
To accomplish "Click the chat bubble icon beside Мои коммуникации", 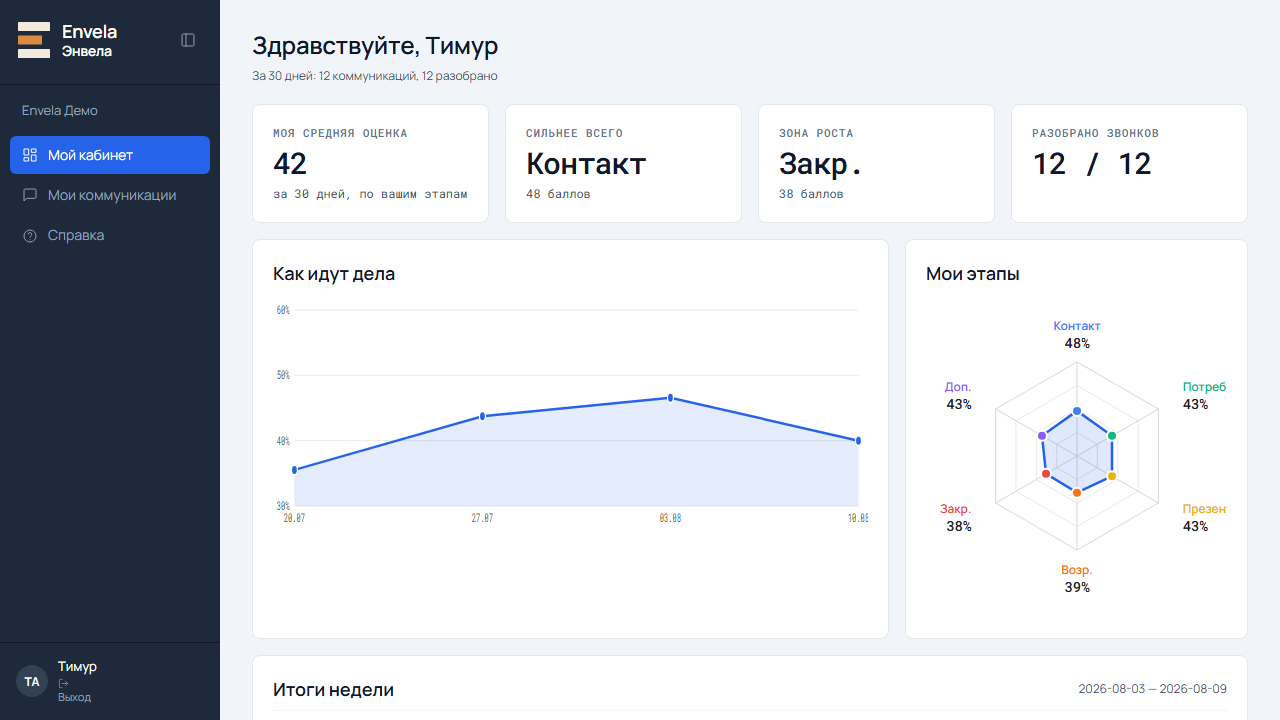I will pos(30,195).
